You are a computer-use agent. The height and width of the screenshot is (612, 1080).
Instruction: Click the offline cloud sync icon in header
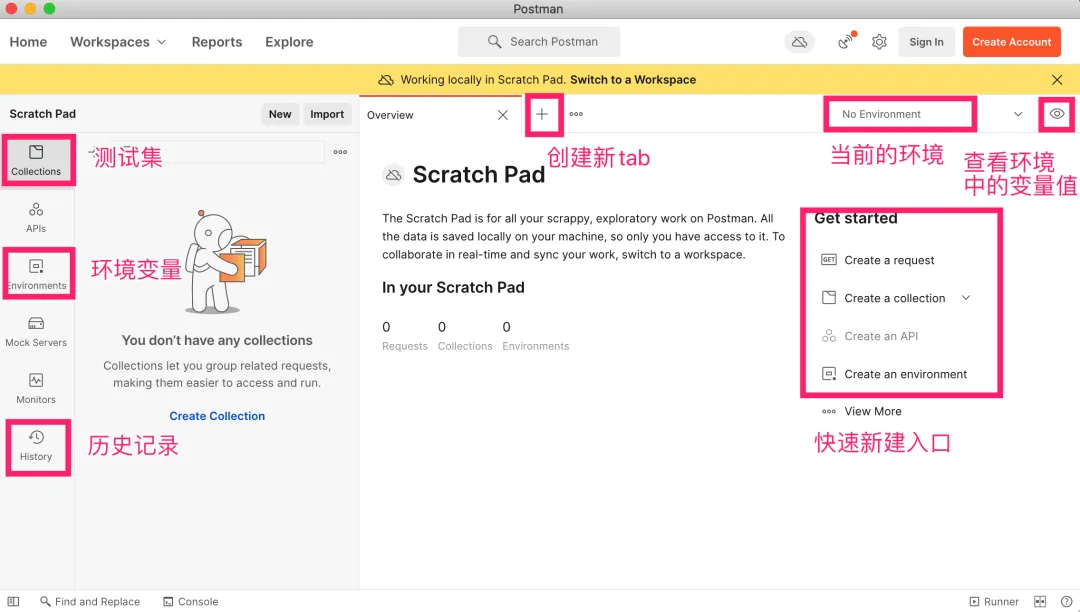pos(799,42)
